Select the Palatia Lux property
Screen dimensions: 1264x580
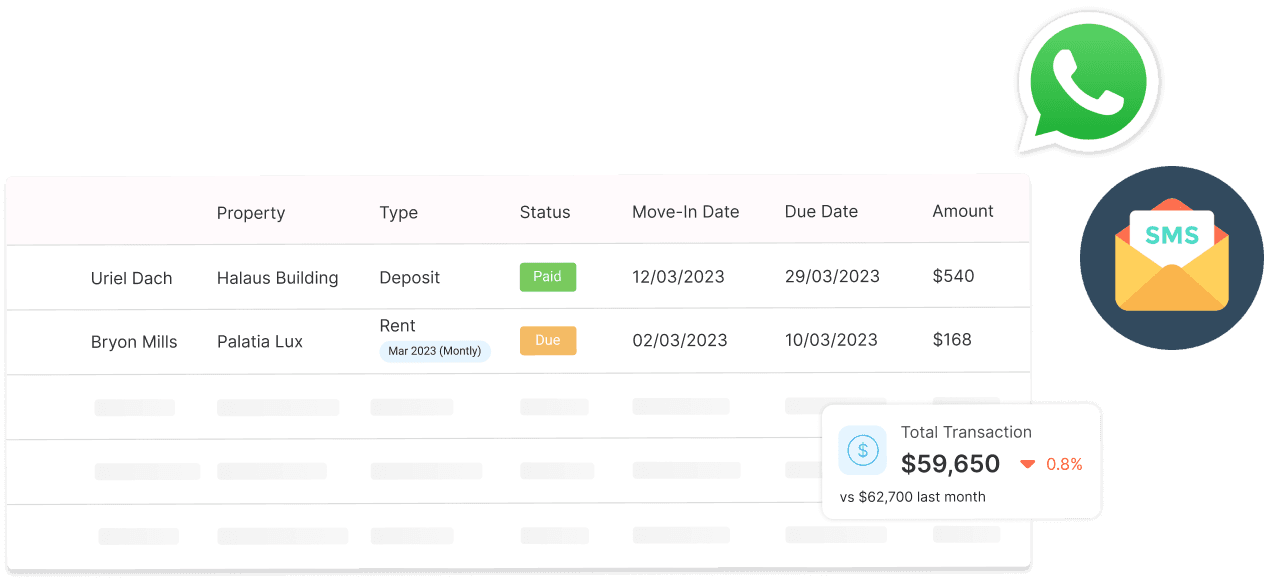click(260, 342)
